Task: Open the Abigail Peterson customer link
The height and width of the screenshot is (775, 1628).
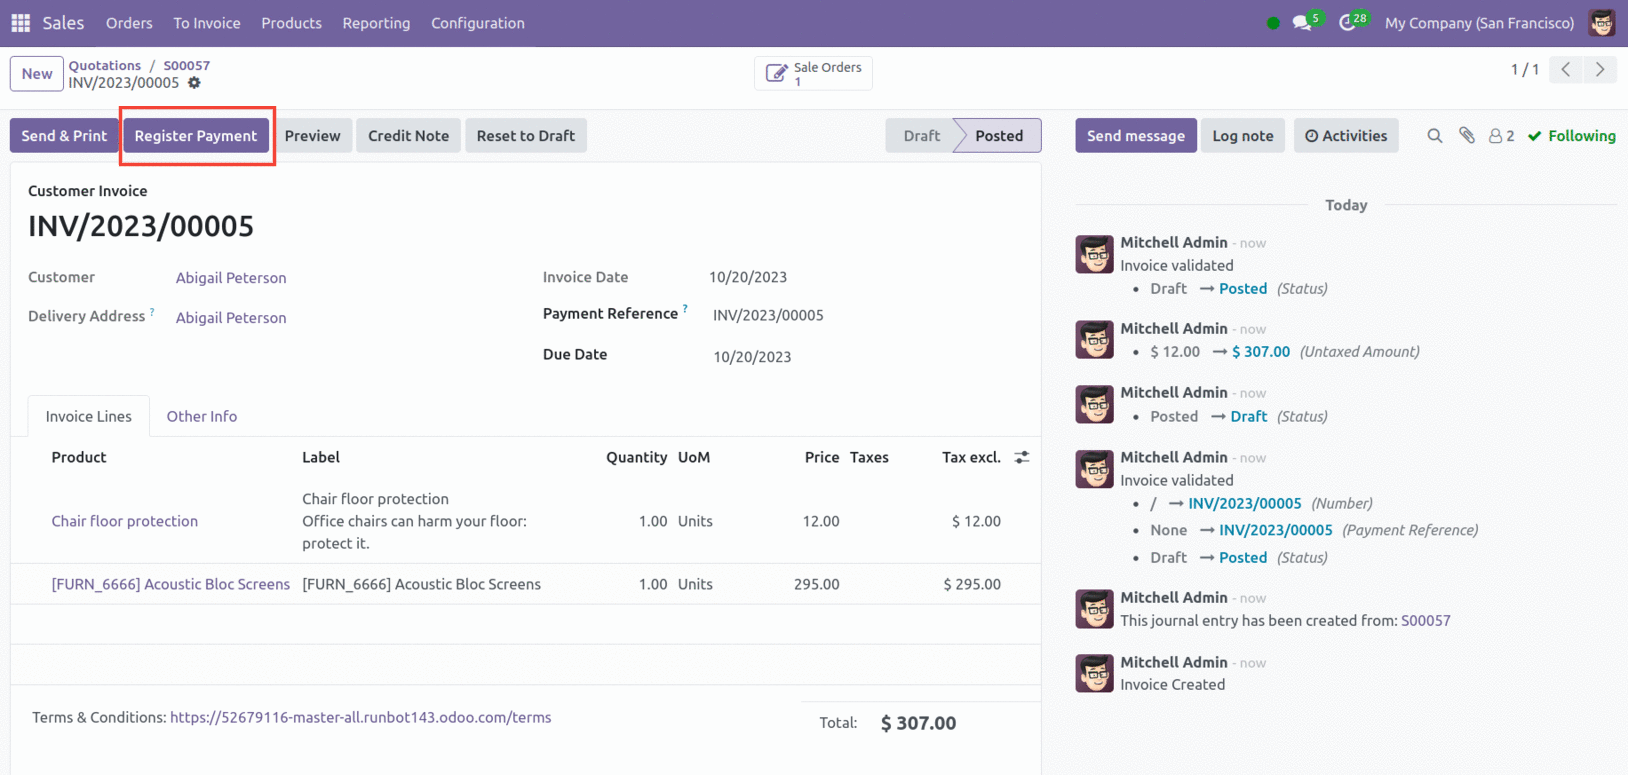Action: point(231,278)
